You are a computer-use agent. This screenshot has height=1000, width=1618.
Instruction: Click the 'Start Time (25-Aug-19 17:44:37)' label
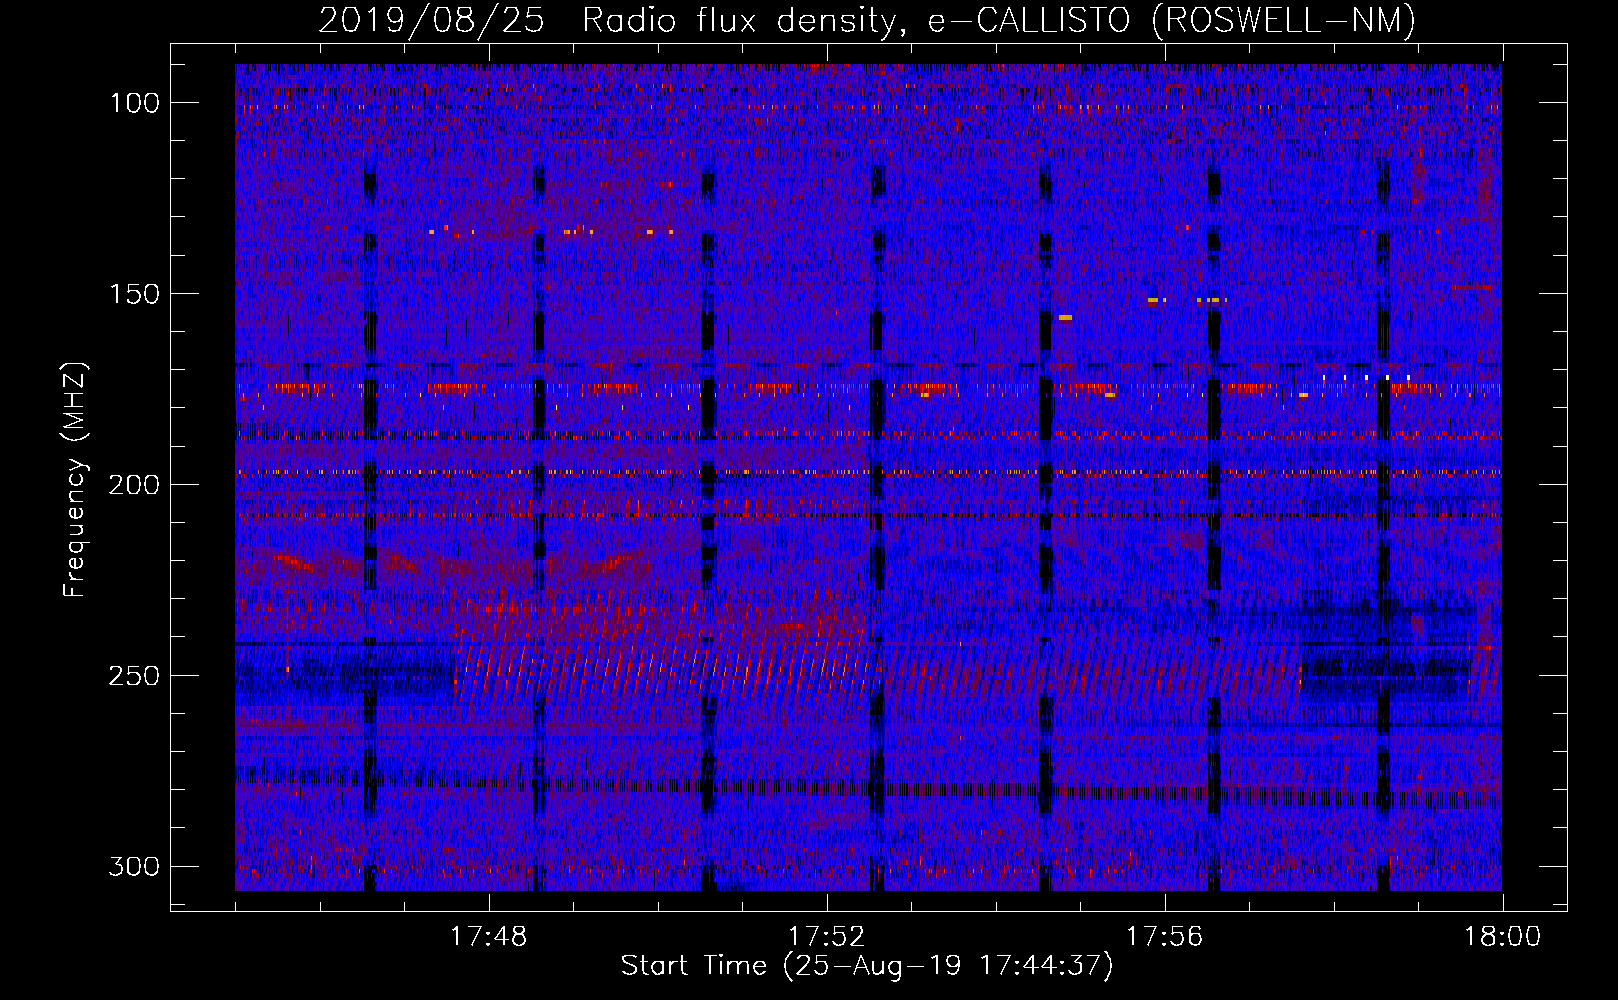[867, 966]
